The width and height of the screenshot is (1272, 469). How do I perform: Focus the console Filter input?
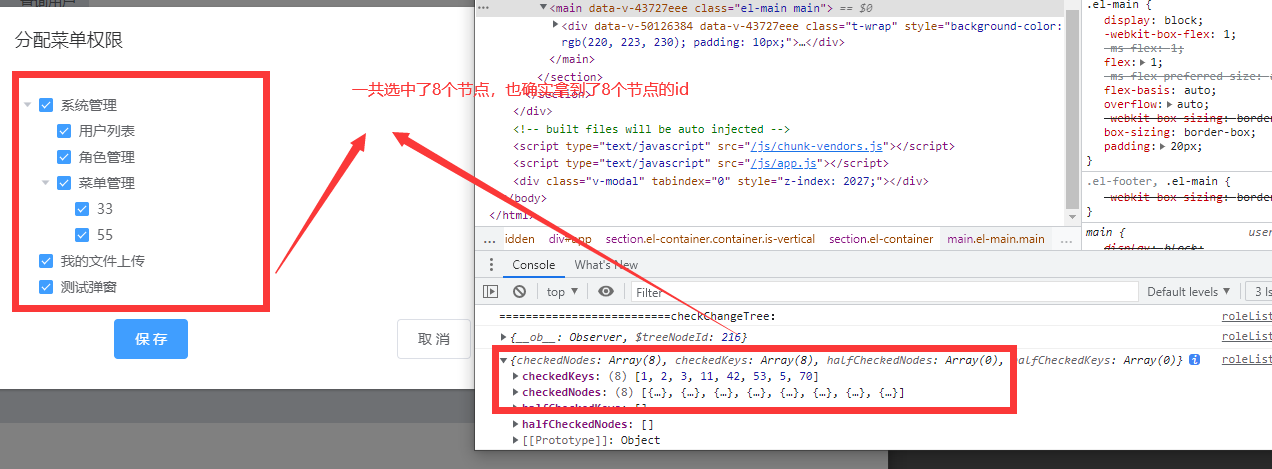[x=884, y=292]
